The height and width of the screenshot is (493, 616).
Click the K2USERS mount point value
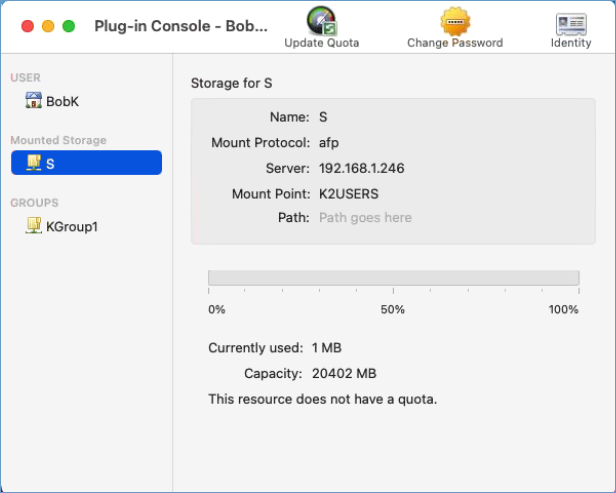tap(349, 193)
